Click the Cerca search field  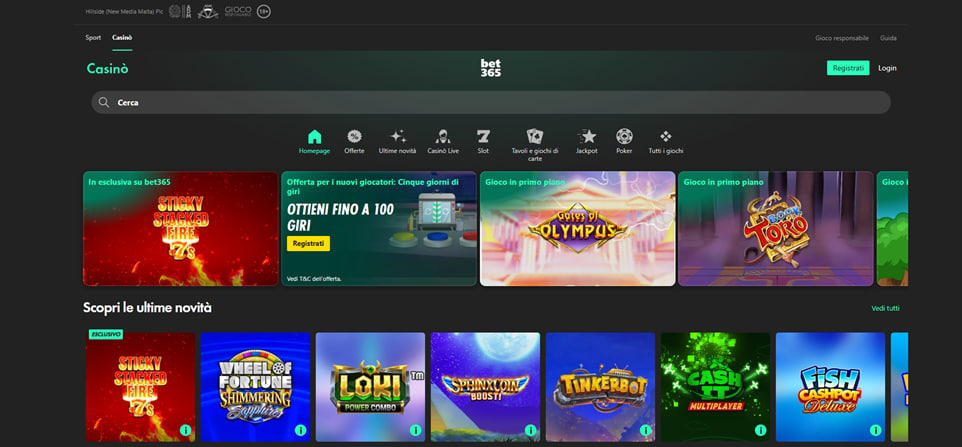tap(491, 102)
